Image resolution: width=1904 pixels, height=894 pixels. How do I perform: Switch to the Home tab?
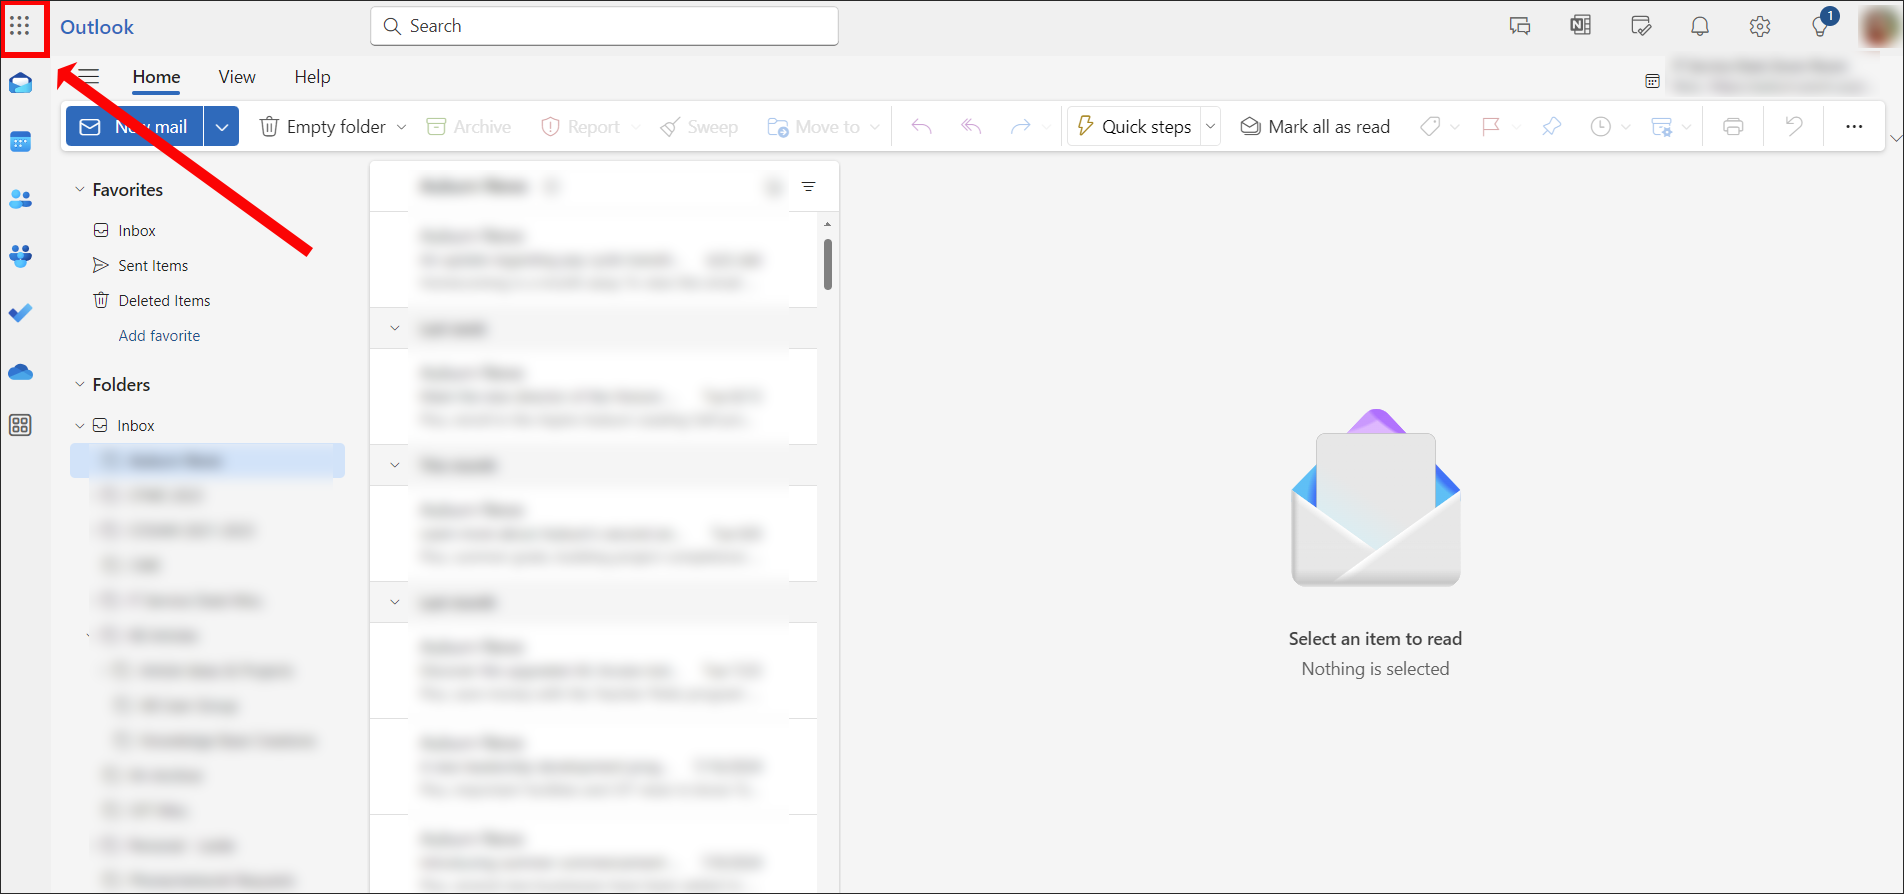click(x=157, y=77)
